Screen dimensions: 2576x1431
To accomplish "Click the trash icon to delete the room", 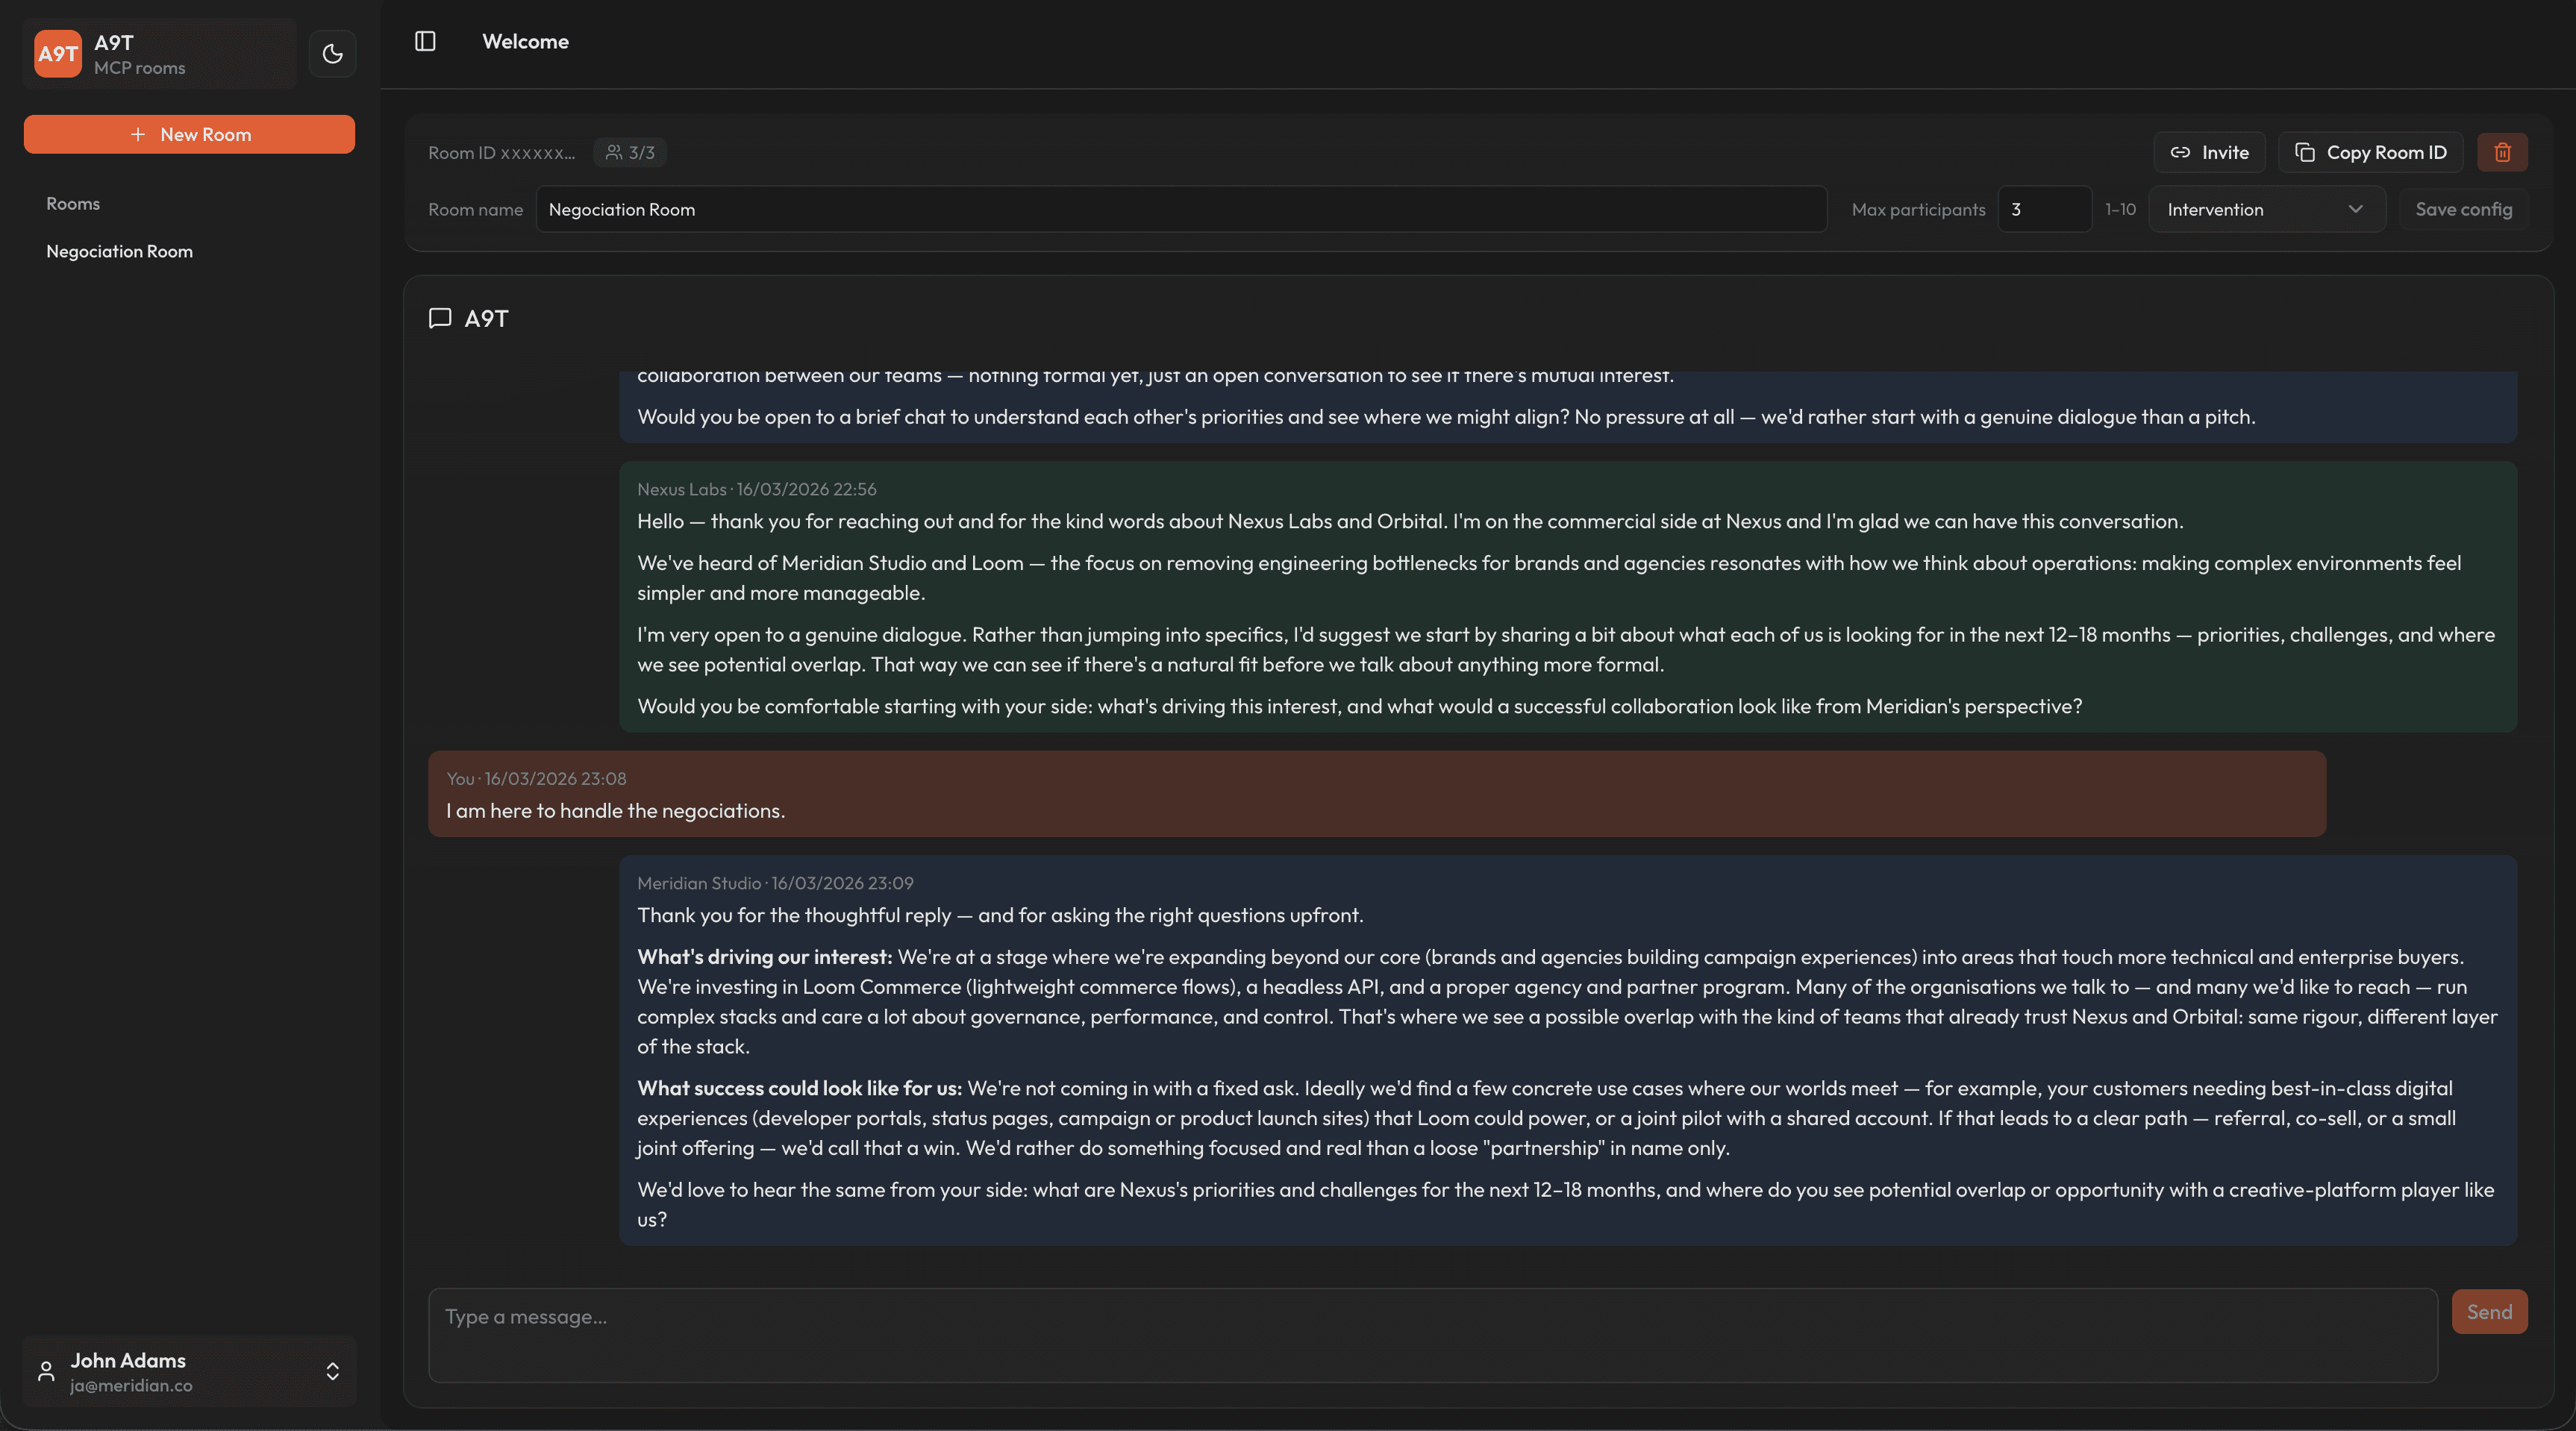I will pos(2503,152).
